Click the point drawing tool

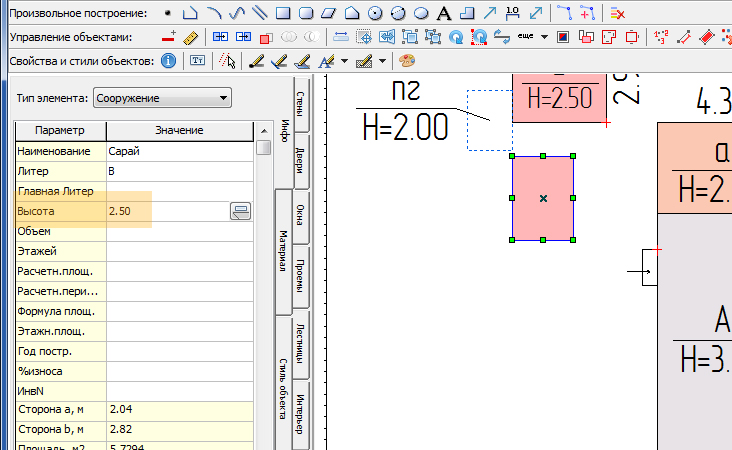click(x=167, y=13)
